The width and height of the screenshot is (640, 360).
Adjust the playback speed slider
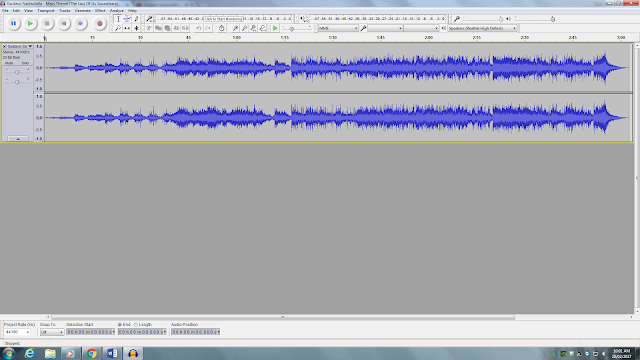[x=297, y=29]
